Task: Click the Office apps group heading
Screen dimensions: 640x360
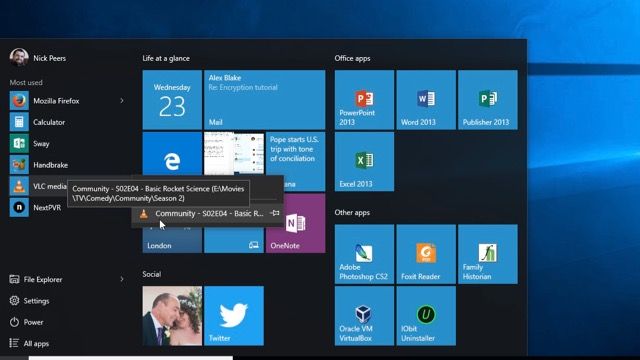Action: (352, 58)
